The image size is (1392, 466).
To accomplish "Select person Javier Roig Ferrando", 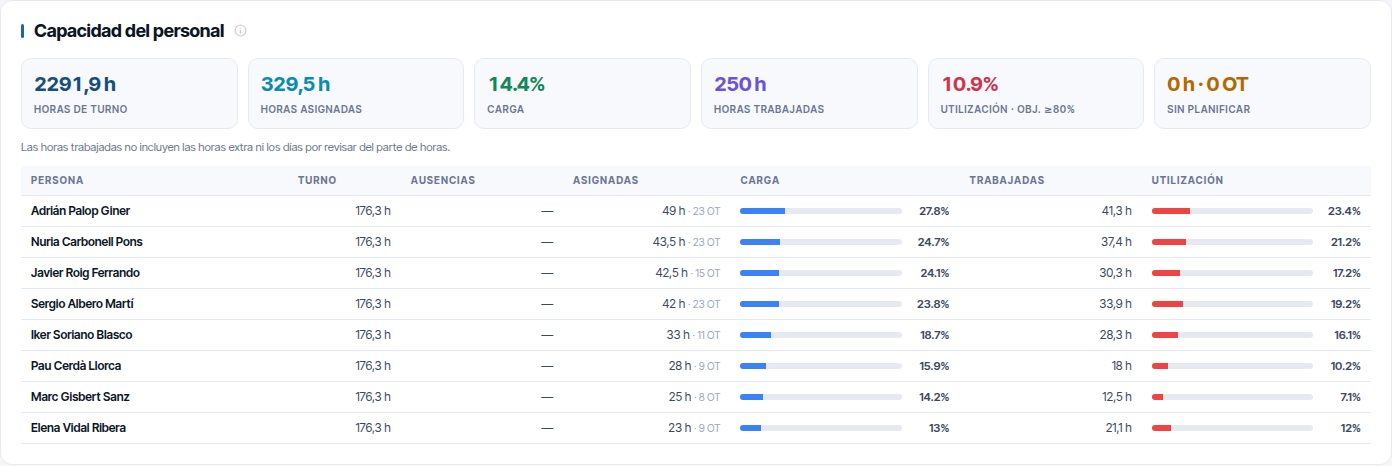I will pos(85,273).
